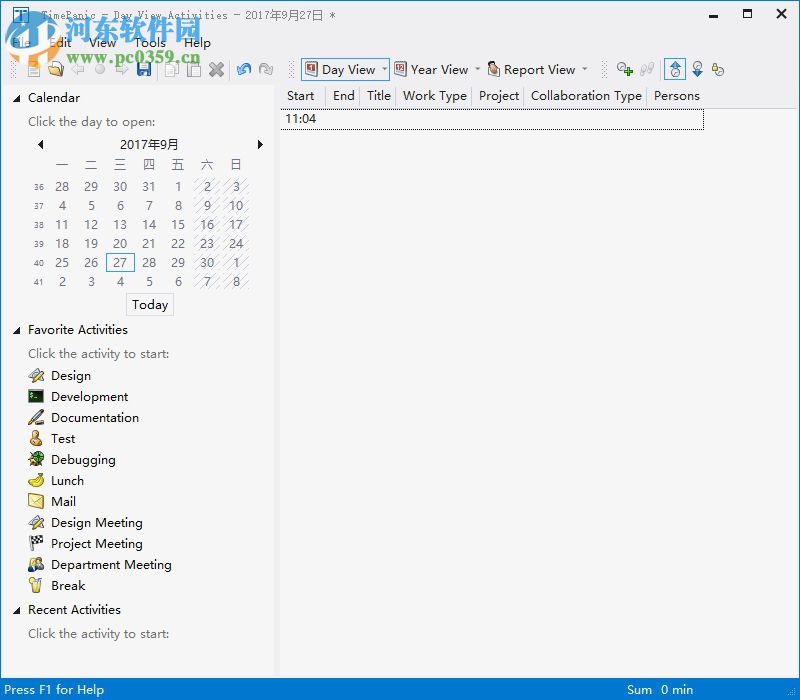The width and height of the screenshot is (800, 700).
Task: Select the Add Activity tool
Action: pyautogui.click(x=625, y=69)
